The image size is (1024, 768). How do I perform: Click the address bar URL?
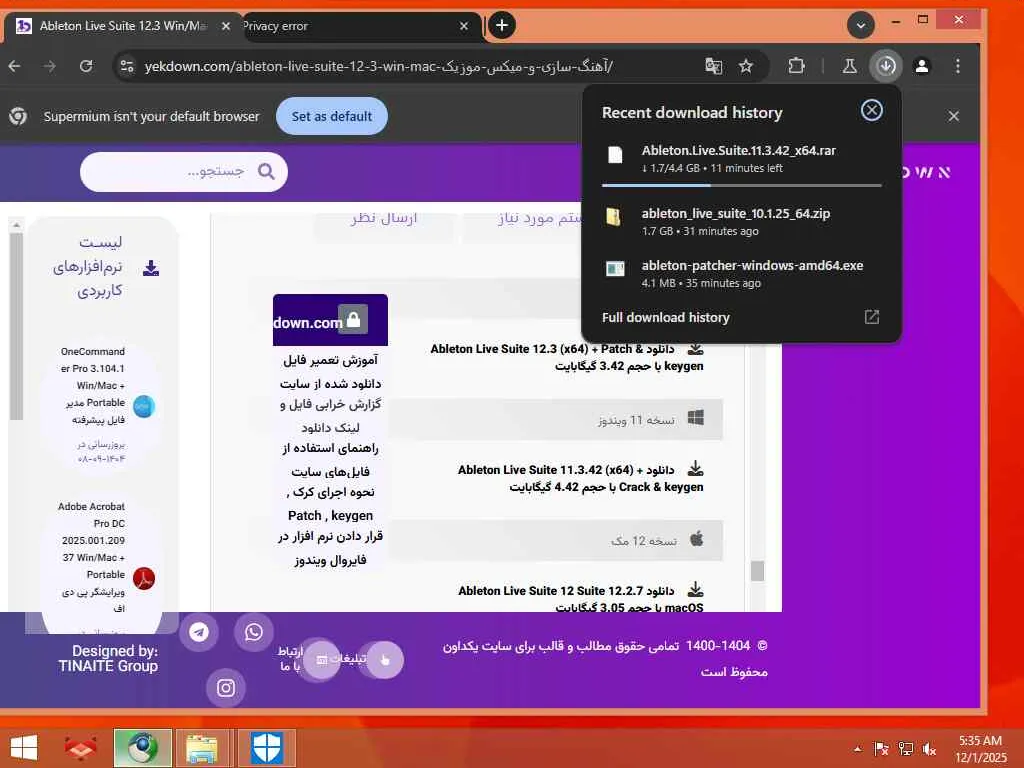378,66
